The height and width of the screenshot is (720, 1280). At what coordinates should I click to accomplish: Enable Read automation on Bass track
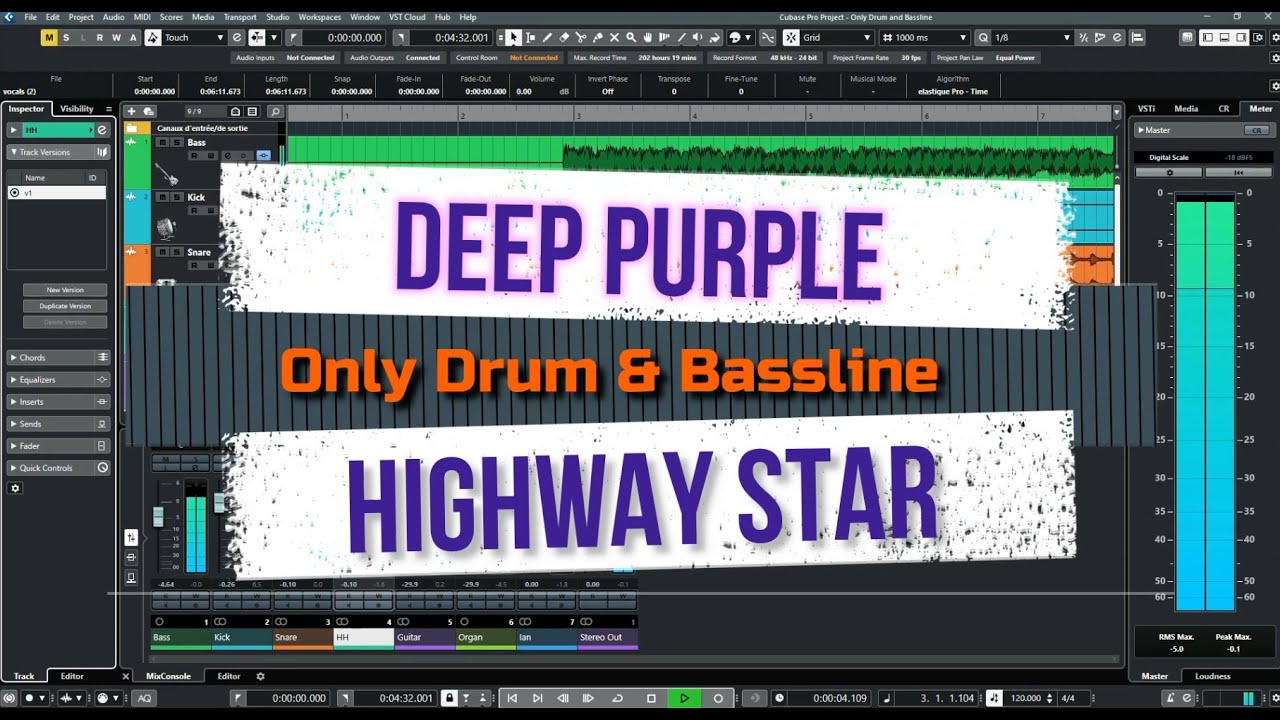pos(194,156)
